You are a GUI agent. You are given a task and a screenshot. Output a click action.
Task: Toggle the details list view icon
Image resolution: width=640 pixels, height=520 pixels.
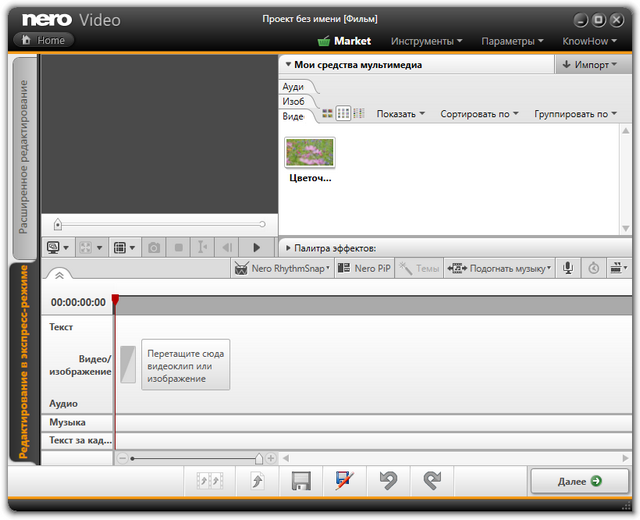pyautogui.click(x=359, y=114)
